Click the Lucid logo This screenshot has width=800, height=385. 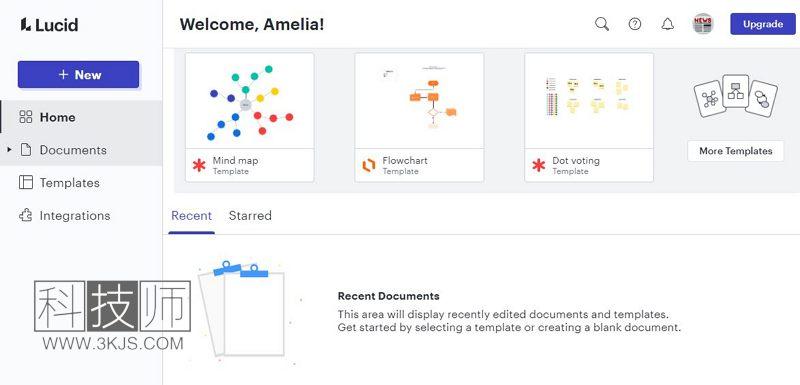coord(49,24)
